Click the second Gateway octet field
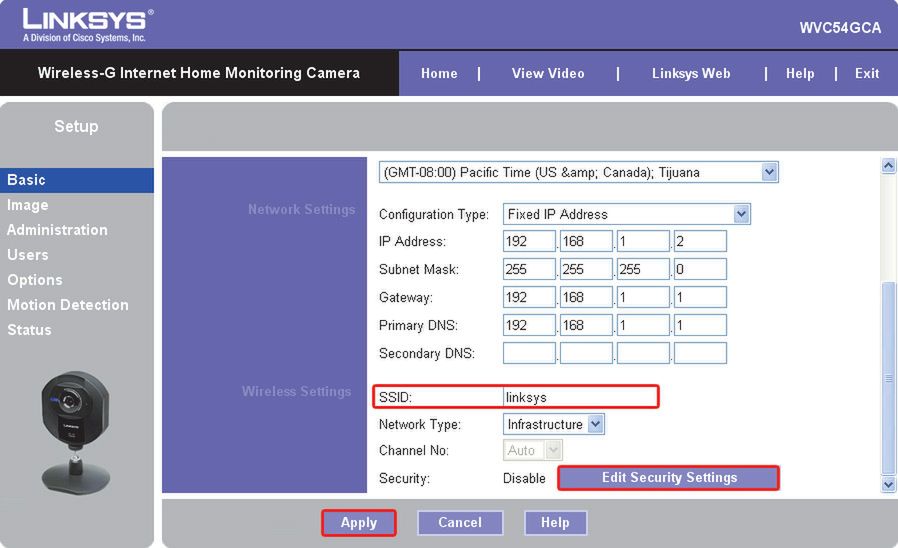Image resolution: width=898 pixels, height=548 pixels. 586,297
